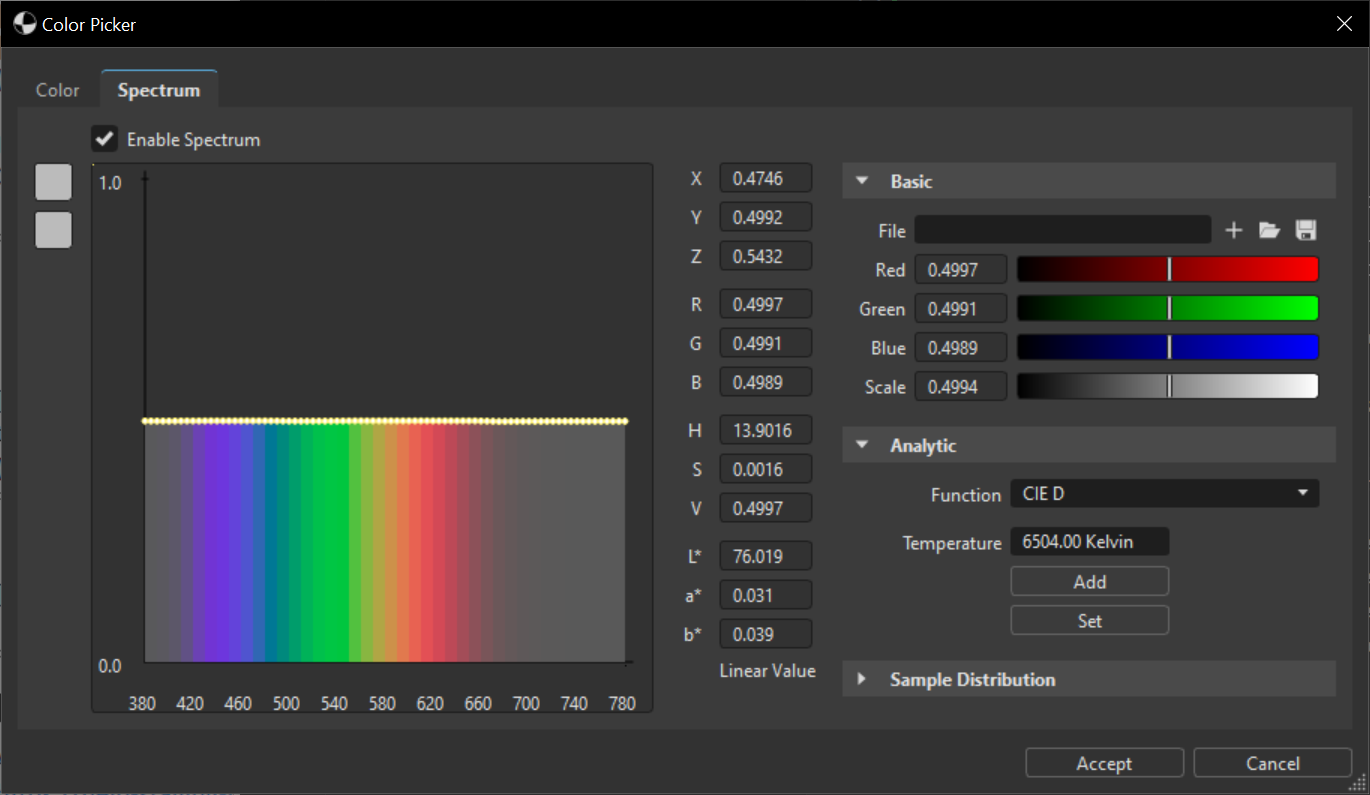1370x795 pixels.
Task: Click the Z value field 0.5432
Action: 766,256
